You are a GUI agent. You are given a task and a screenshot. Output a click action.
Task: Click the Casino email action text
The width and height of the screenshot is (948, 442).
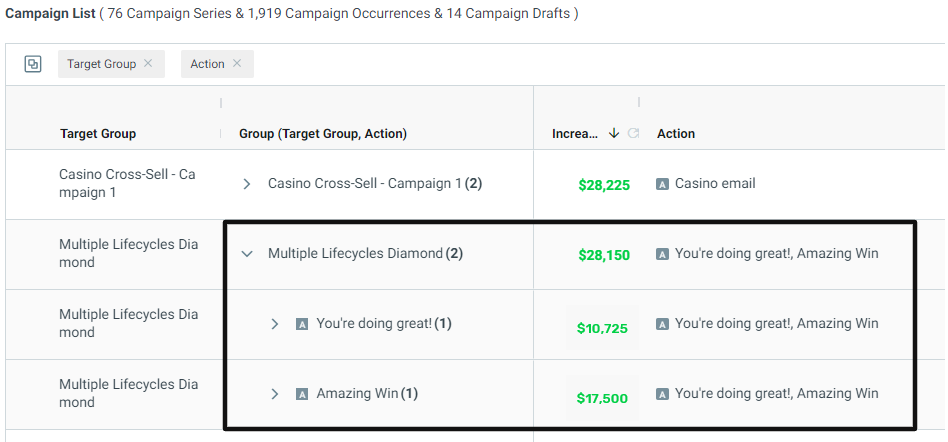(x=715, y=184)
